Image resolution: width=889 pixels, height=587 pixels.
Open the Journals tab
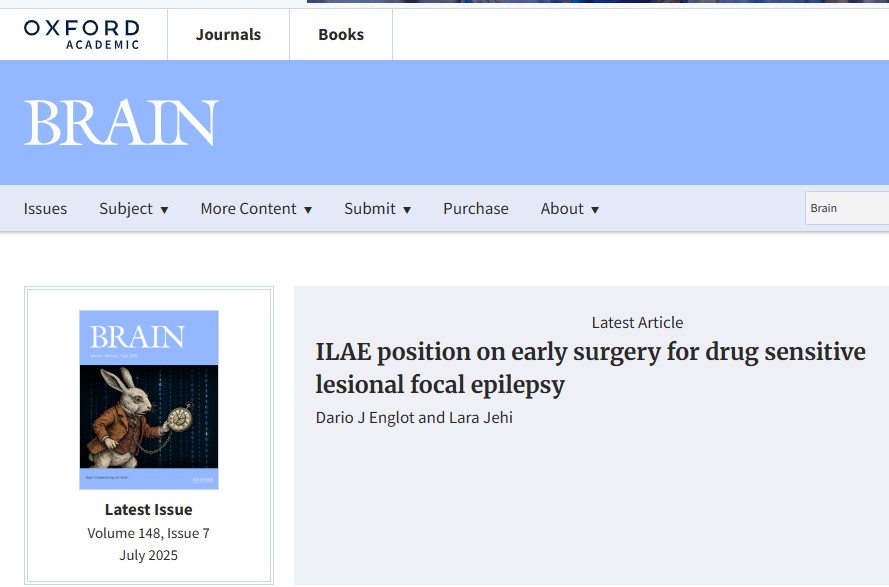[x=228, y=35]
